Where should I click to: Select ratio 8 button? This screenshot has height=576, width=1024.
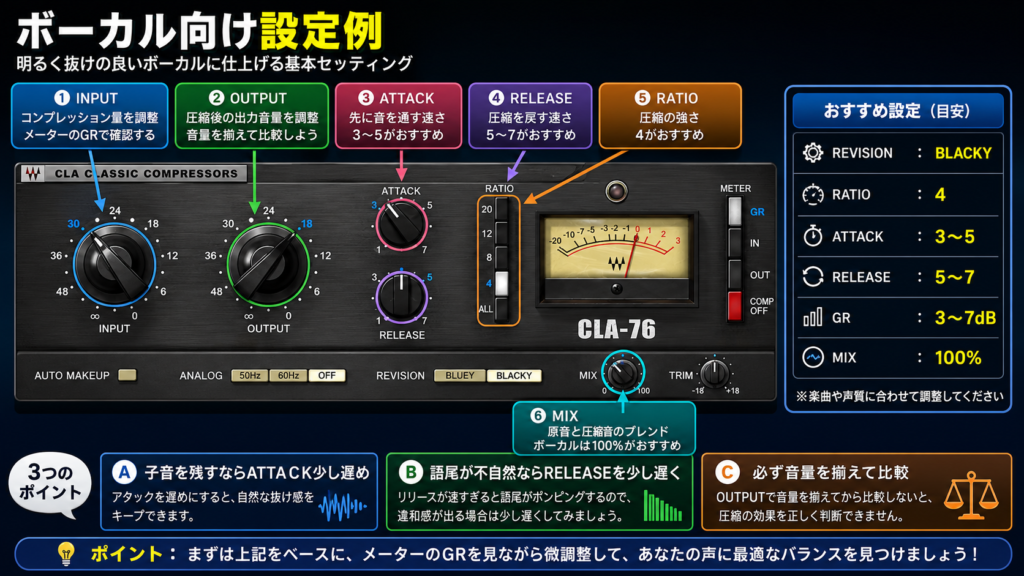(x=502, y=257)
